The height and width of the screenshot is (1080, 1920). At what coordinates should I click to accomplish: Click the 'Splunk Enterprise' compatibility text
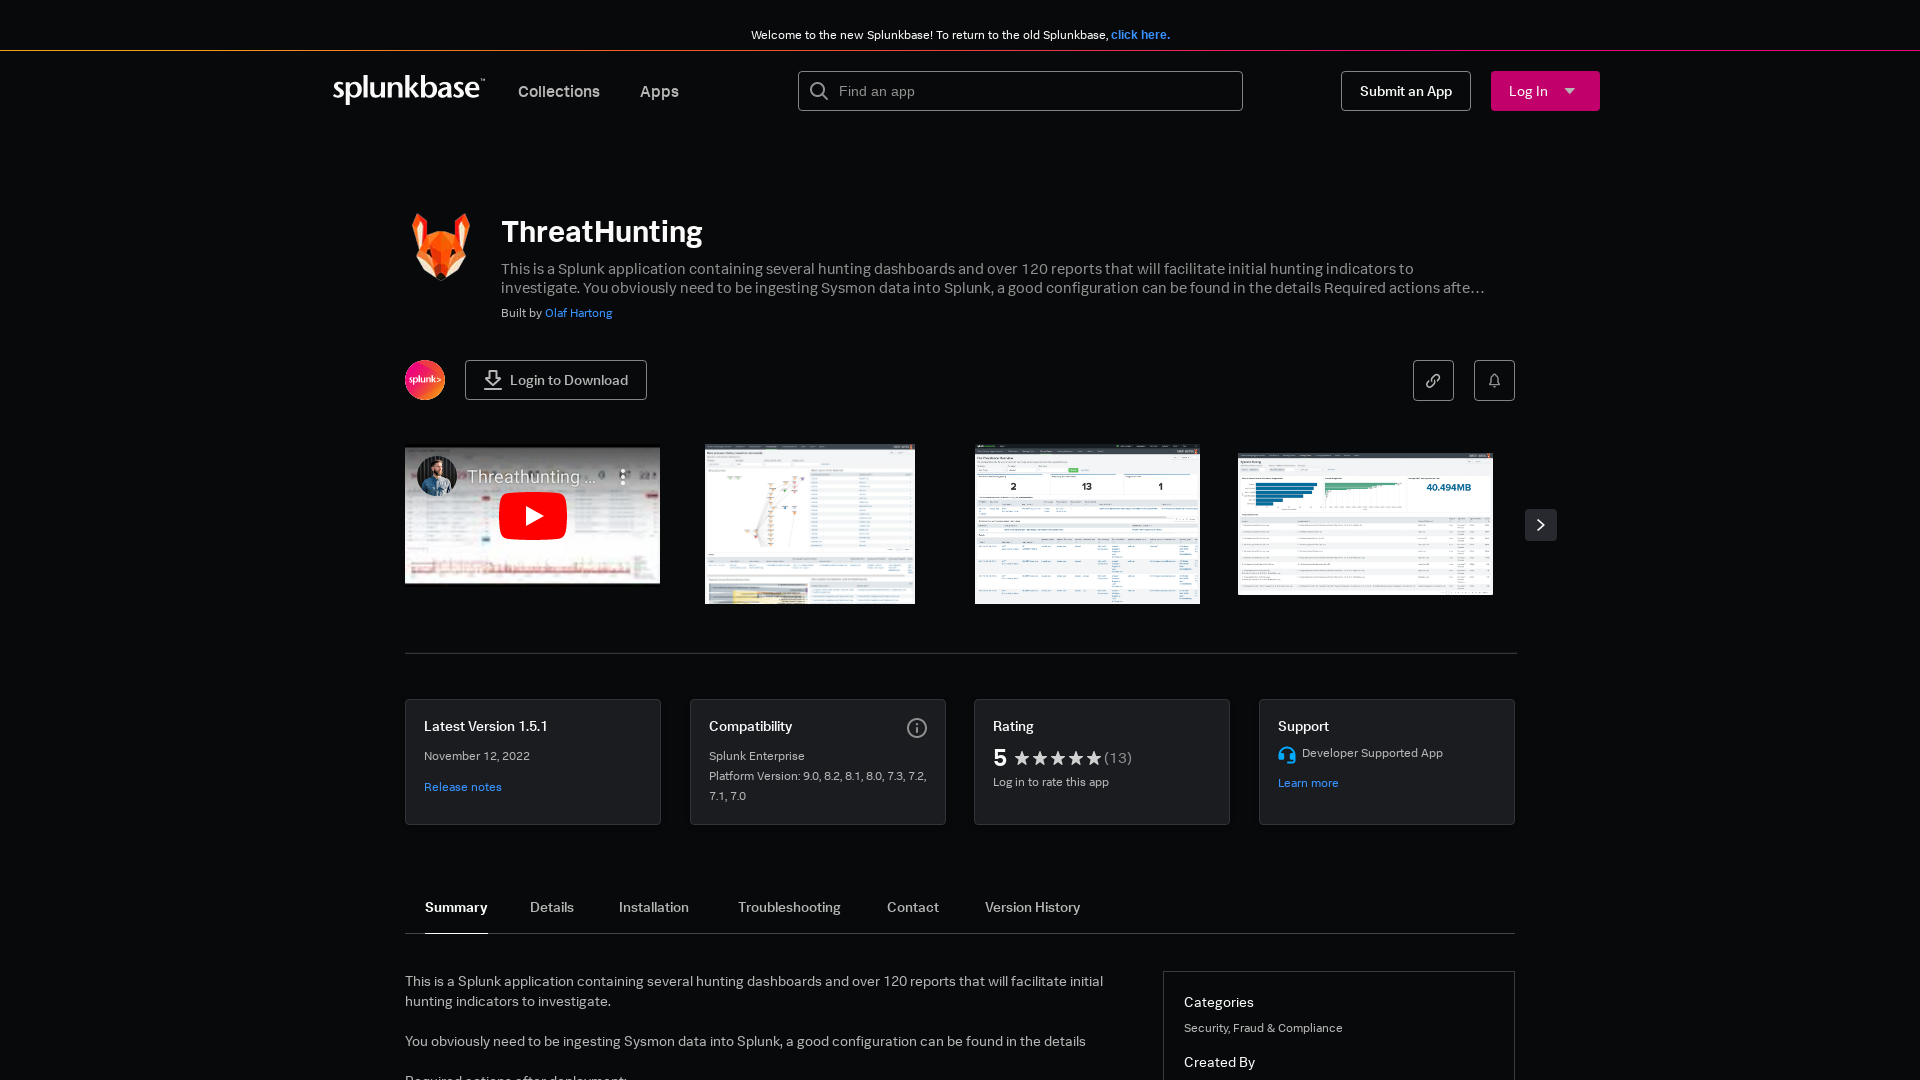[757, 756]
